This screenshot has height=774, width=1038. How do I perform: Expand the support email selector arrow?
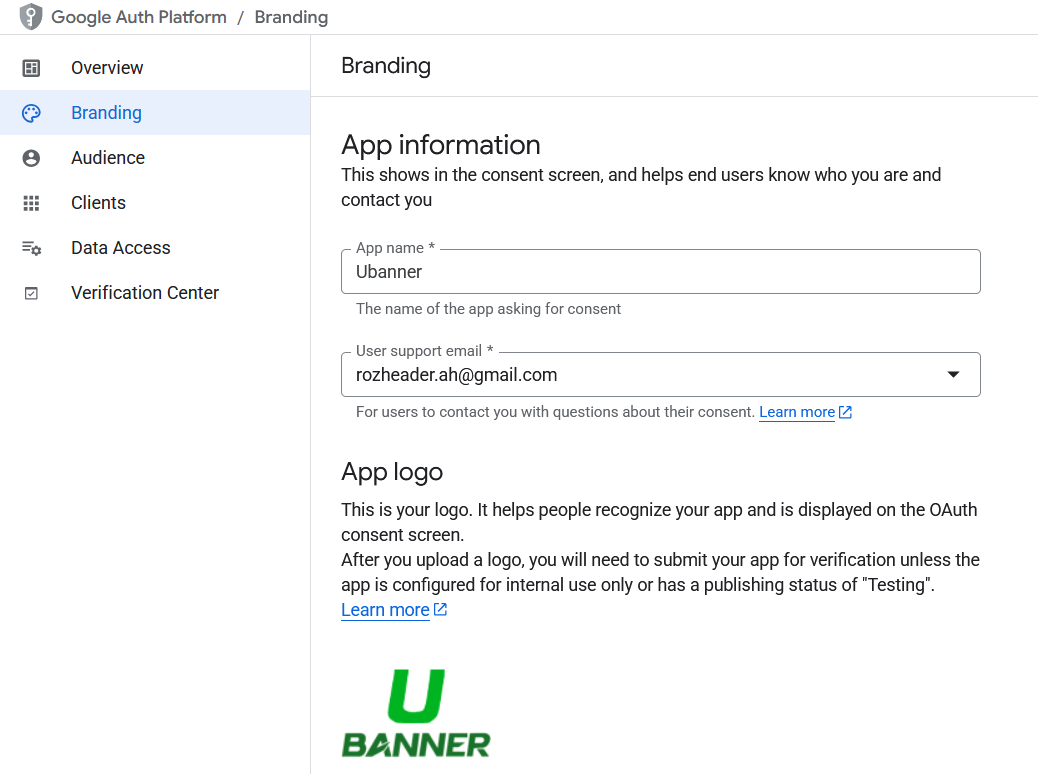pos(953,374)
